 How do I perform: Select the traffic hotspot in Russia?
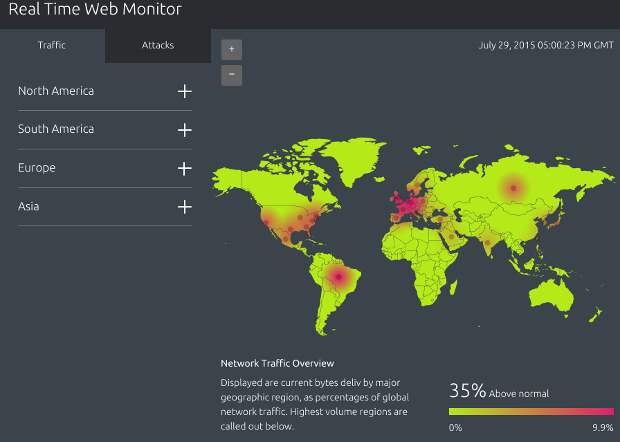click(514, 187)
